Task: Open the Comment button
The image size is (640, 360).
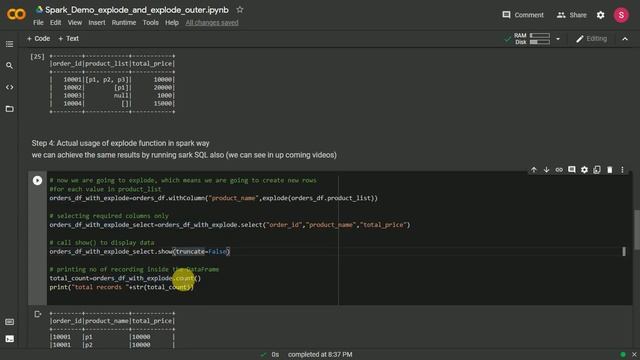Action: click(523, 15)
